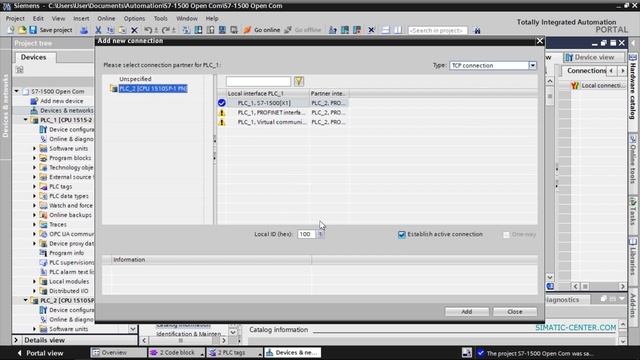The image size is (640, 360).
Task: Click the Add button
Action: pyautogui.click(x=467, y=311)
